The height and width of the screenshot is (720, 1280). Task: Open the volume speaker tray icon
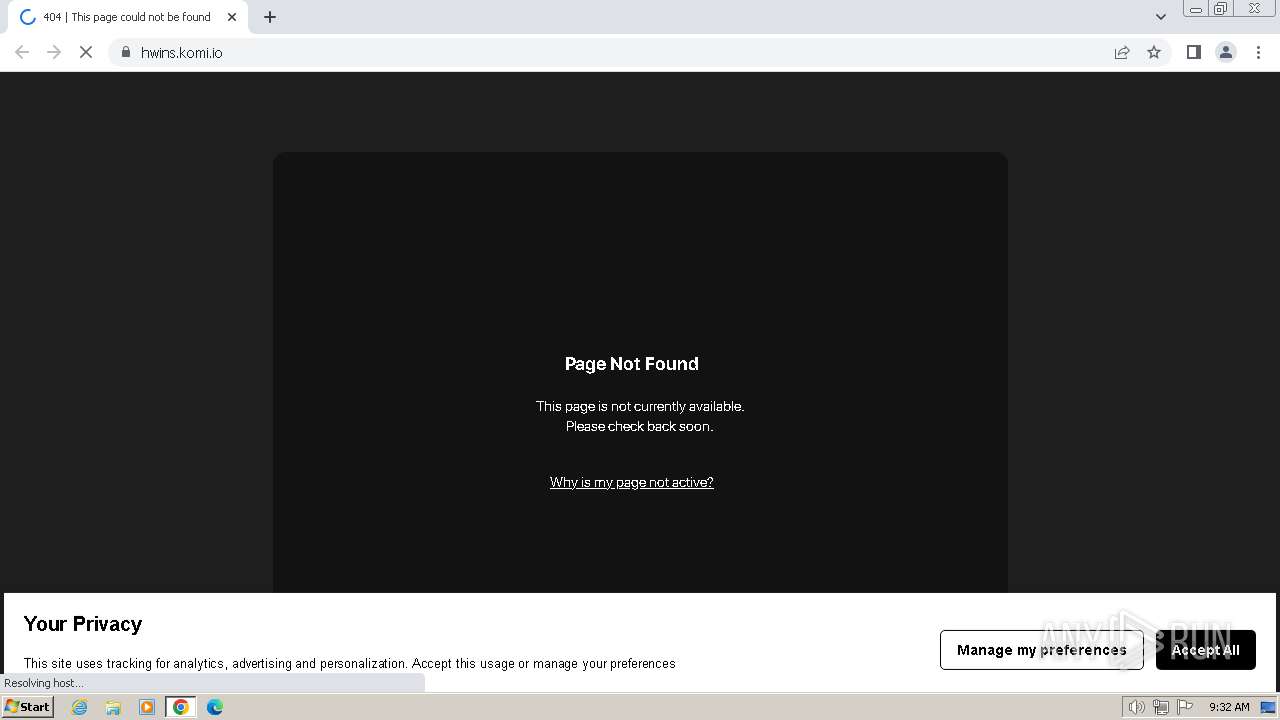pyautogui.click(x=1137, y=707)
